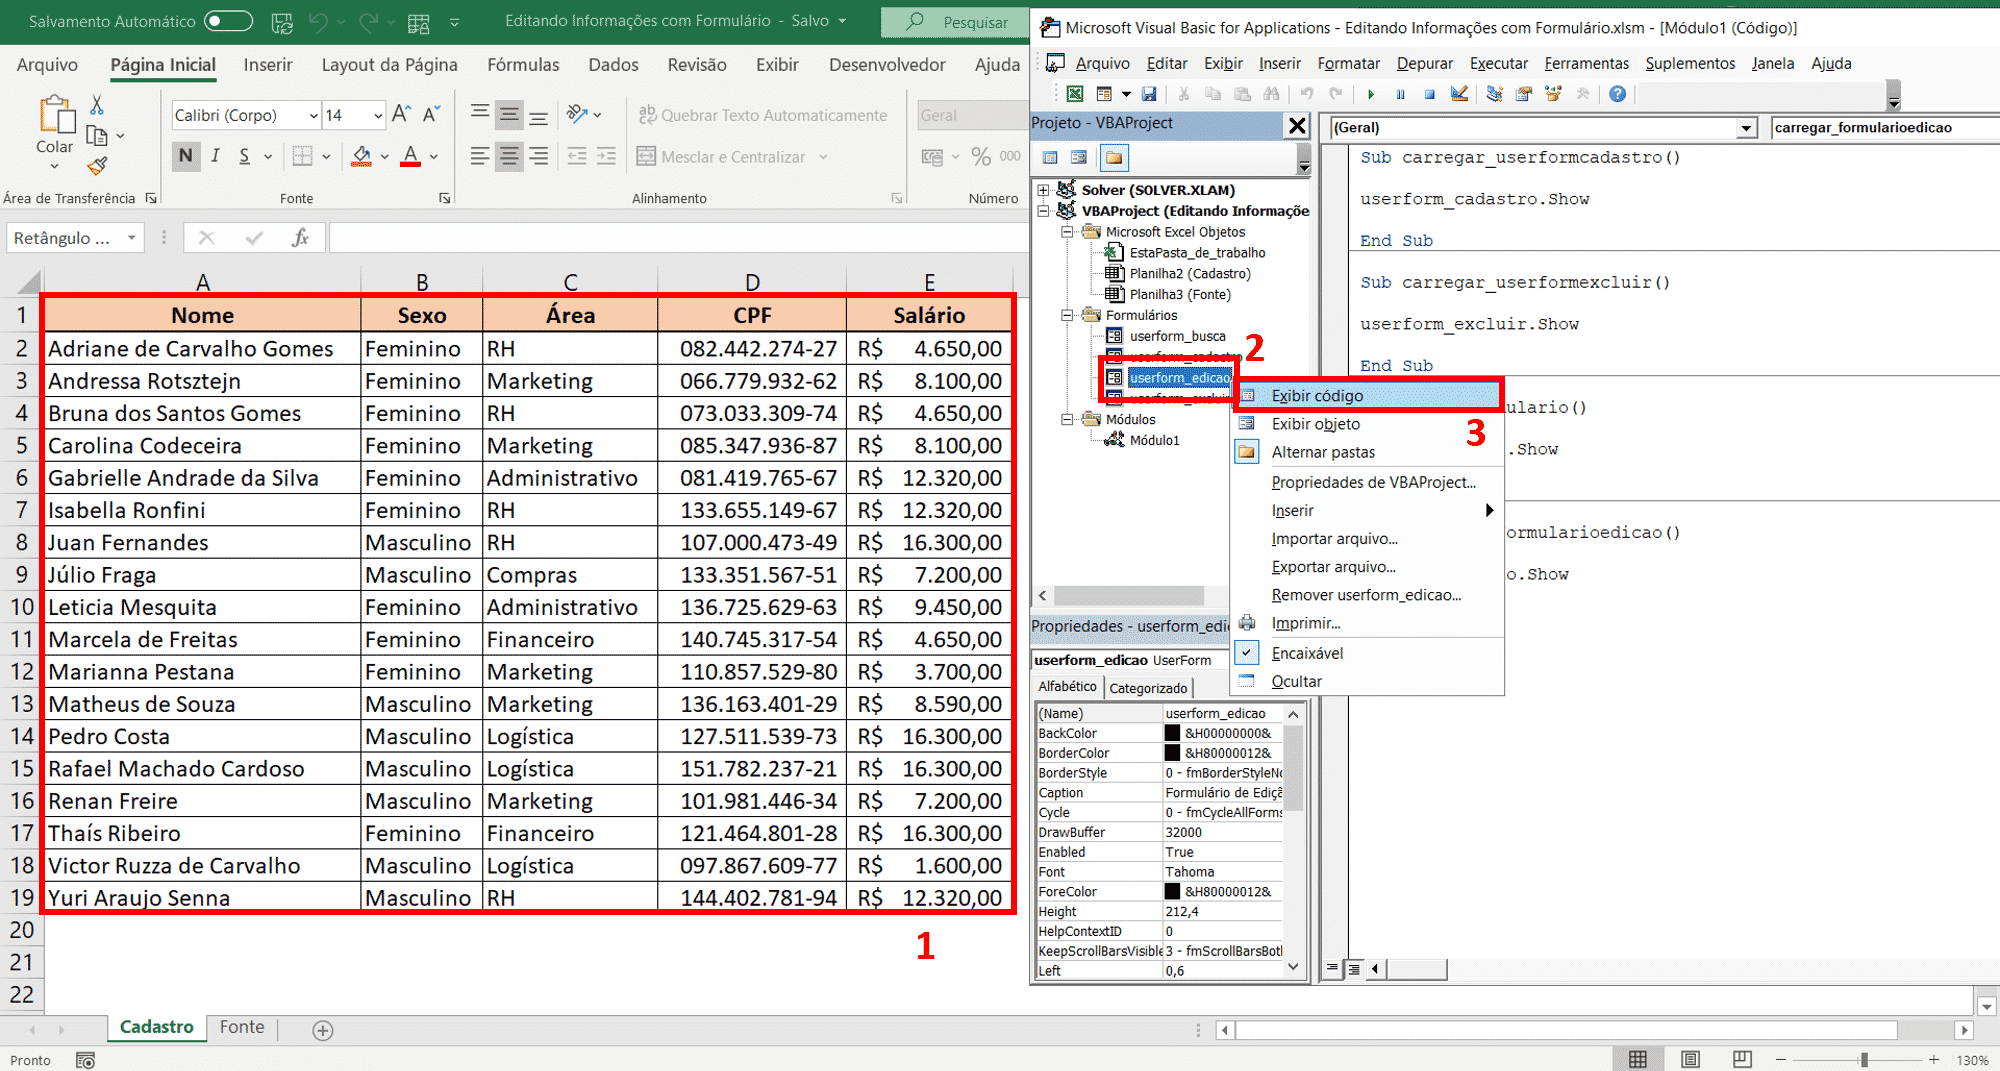Expand the Solver (SOLVER.XLAM) tree node

(1045, 189)
